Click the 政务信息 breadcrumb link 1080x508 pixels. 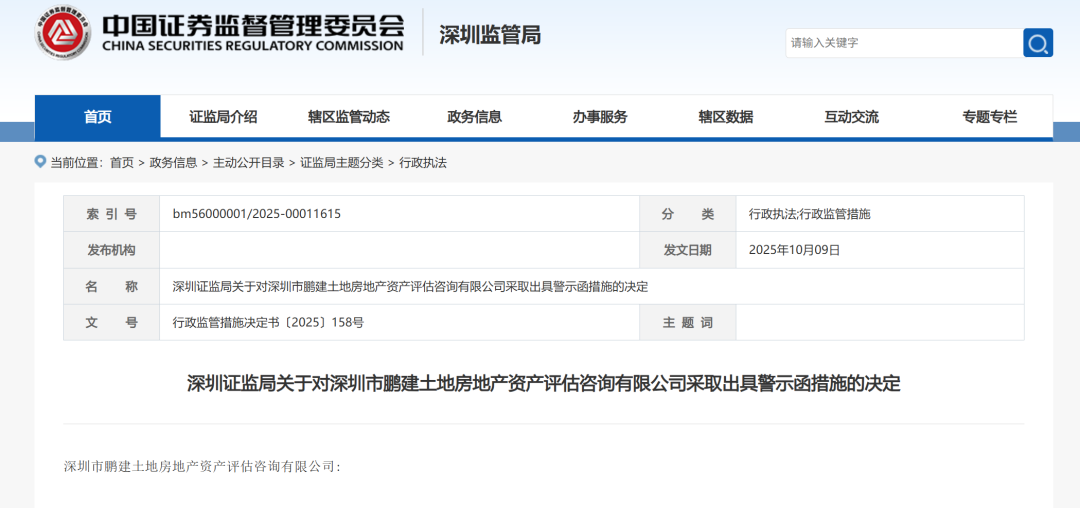(x=173, y=163)
